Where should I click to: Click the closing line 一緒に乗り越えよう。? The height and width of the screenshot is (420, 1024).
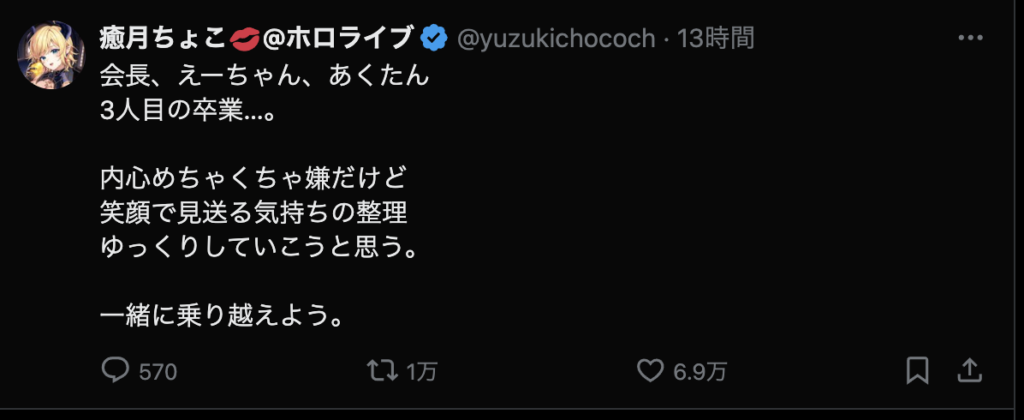tap(222, 316)
